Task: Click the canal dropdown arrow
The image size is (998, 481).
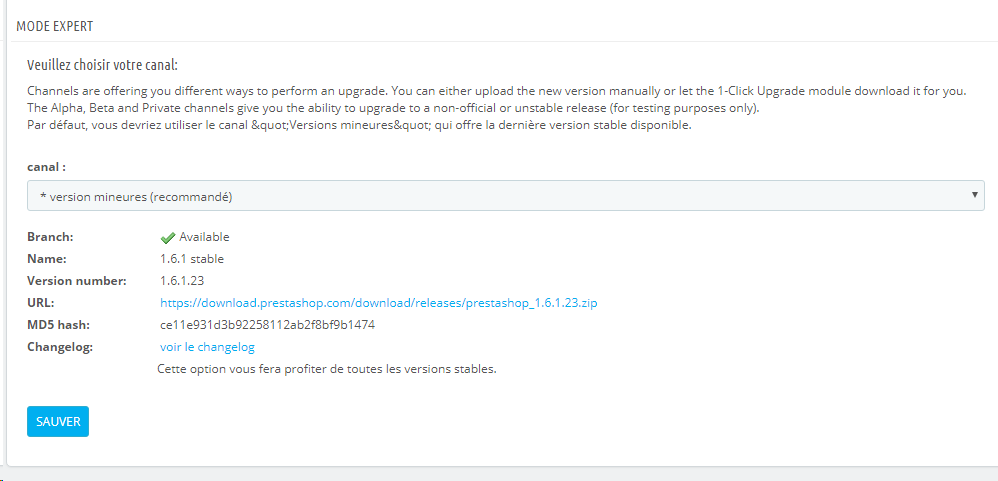Action: coord(975,195)
